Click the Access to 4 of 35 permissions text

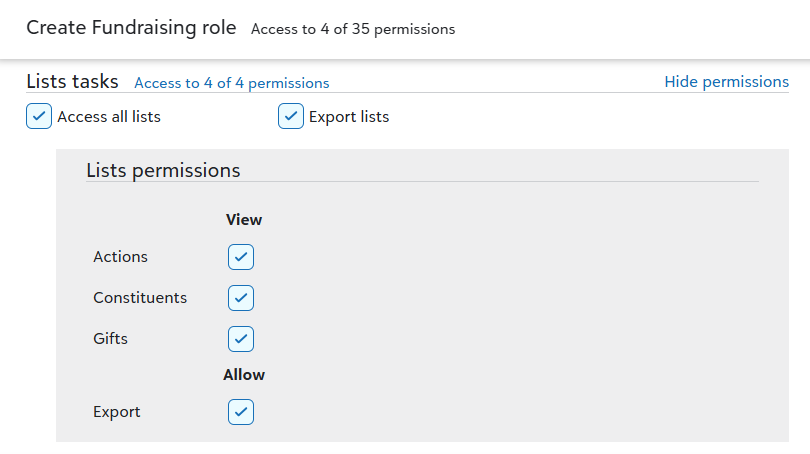pyautogui.click(x=353, y=29)
